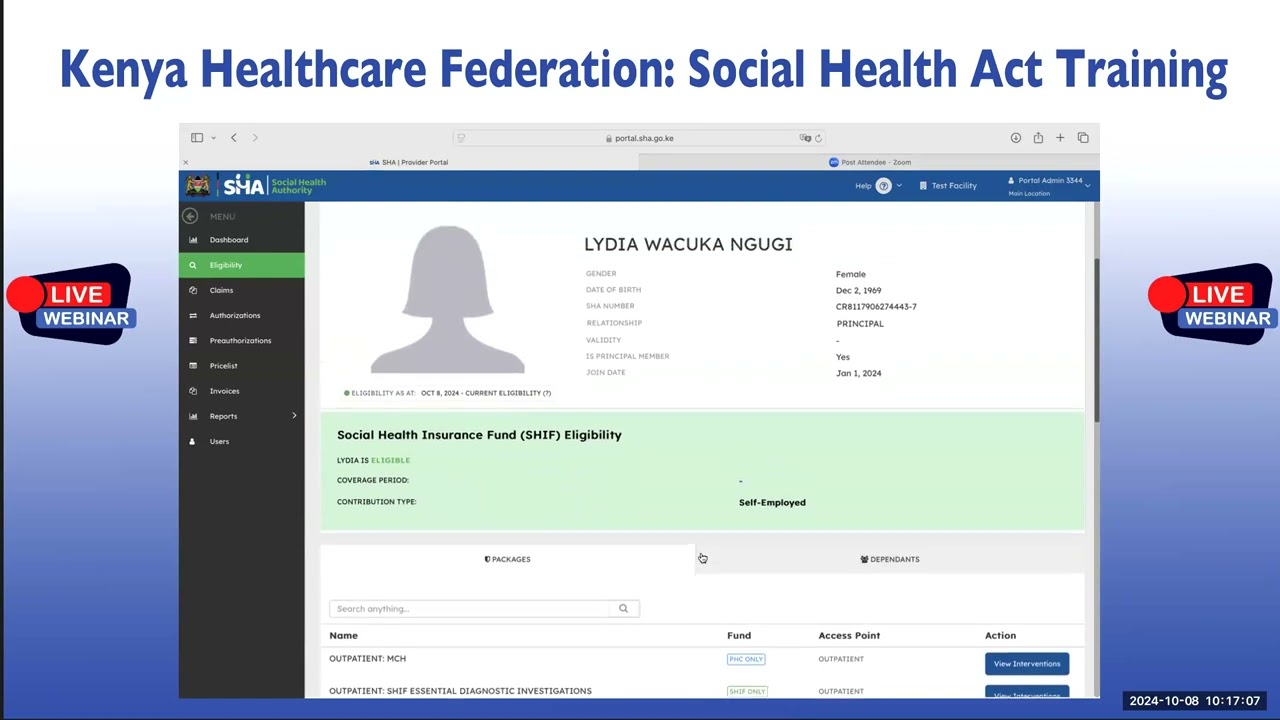Click the Safari sidebar toggle icon

coord(197,138)
